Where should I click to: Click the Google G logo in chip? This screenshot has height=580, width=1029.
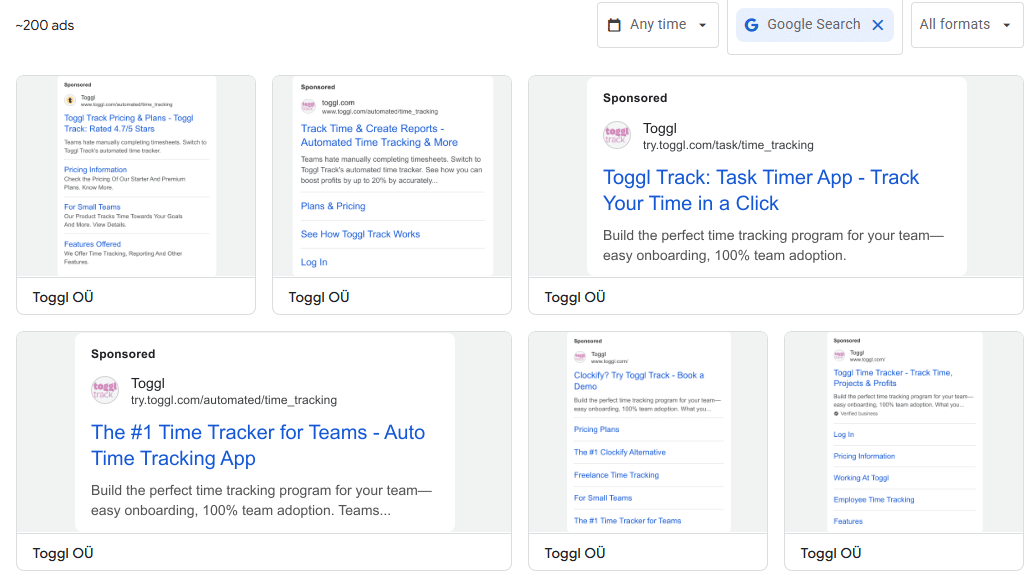pos(751,25)
